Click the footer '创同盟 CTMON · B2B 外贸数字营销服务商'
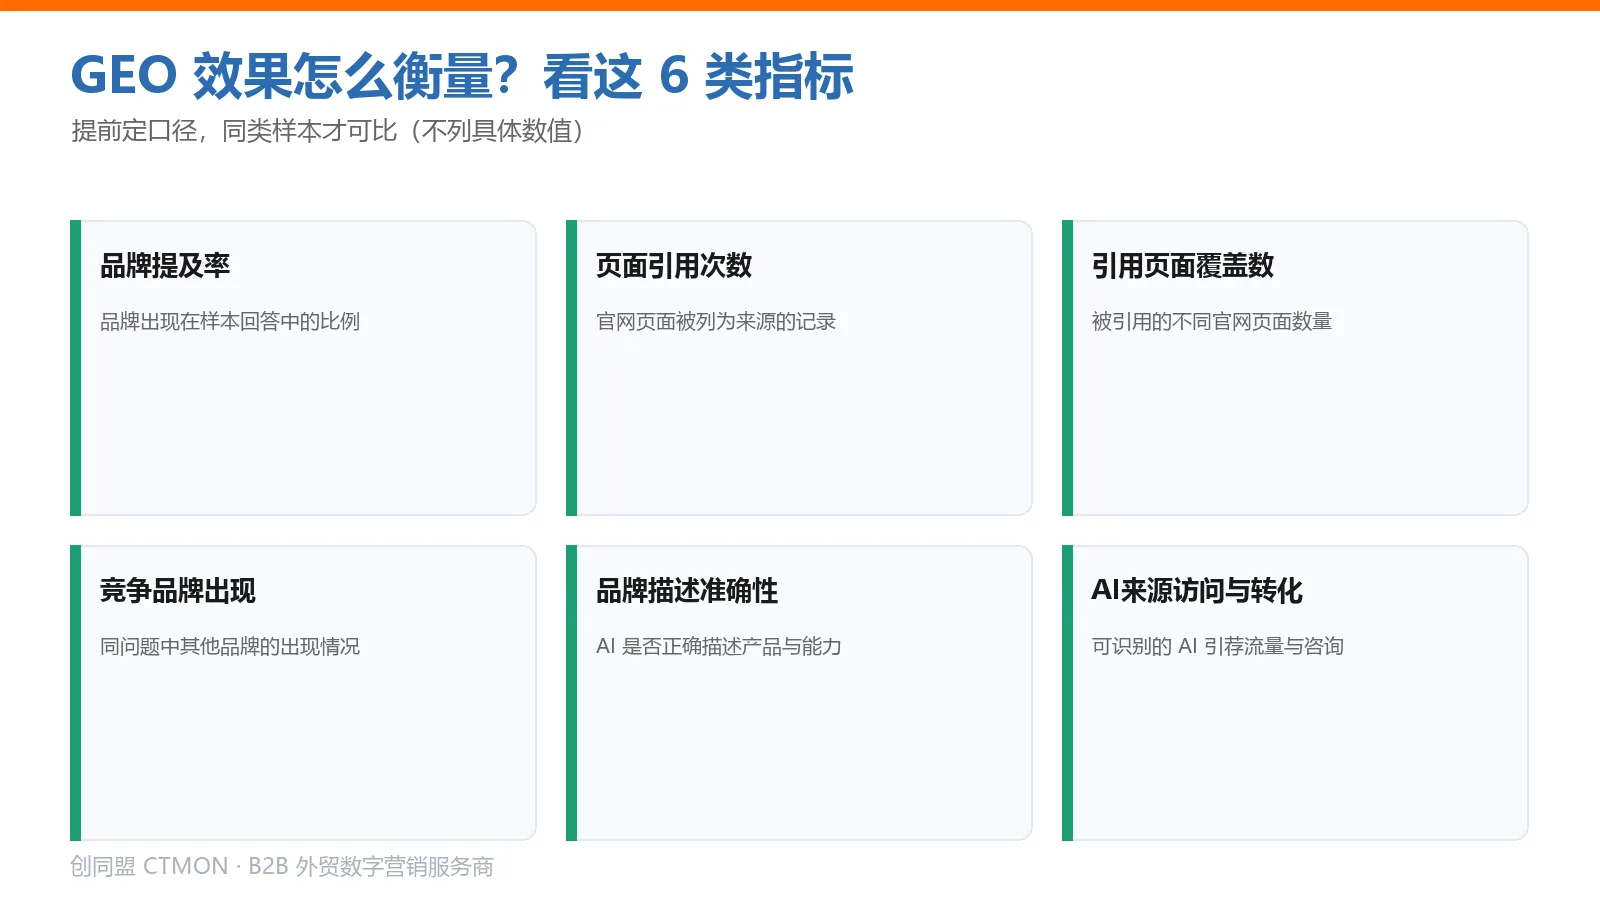The image size is (1600, 900). click(282, 867)
